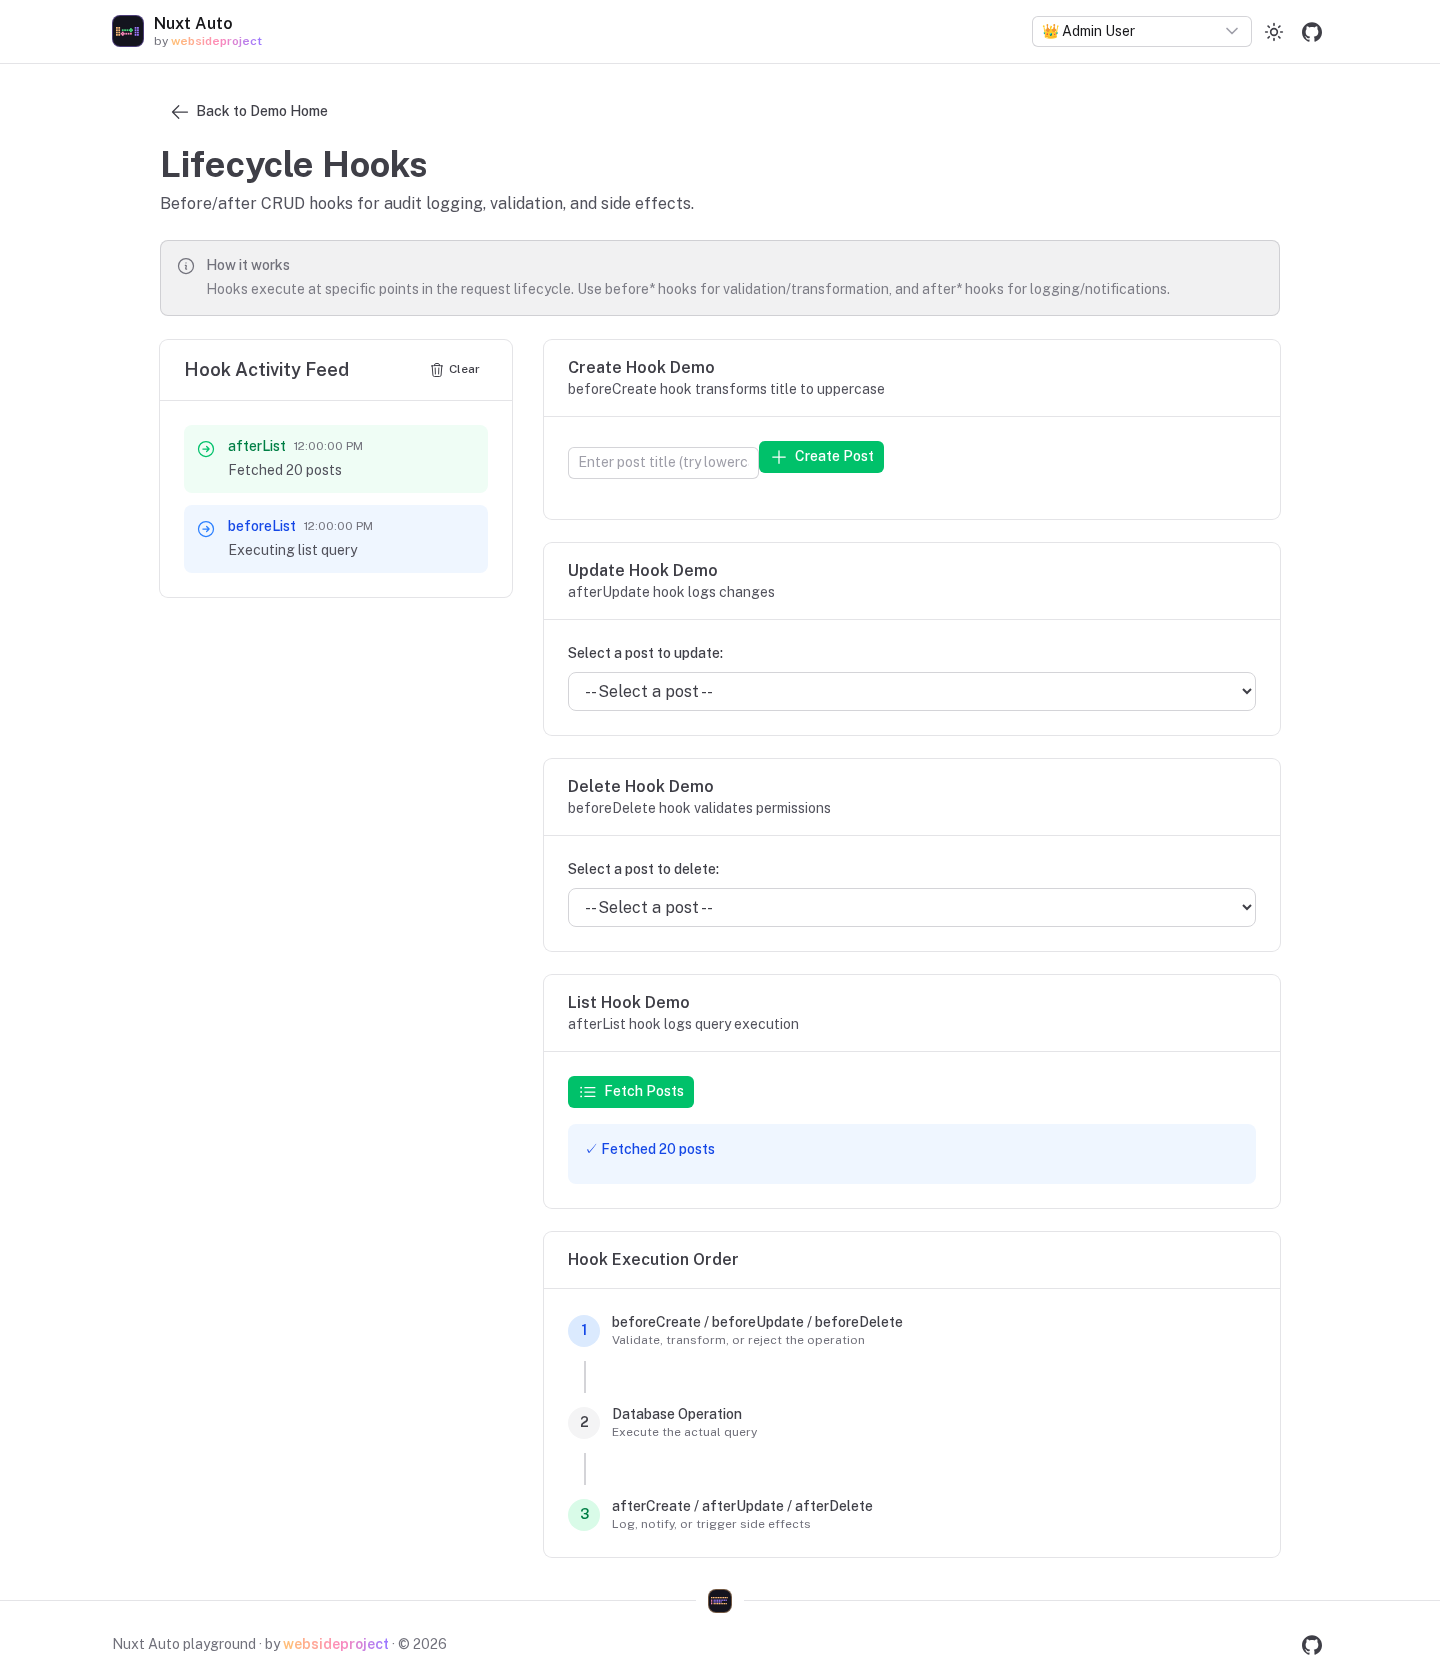Go Back to Demo Home
The image size is (1440, 1677).
249,111
